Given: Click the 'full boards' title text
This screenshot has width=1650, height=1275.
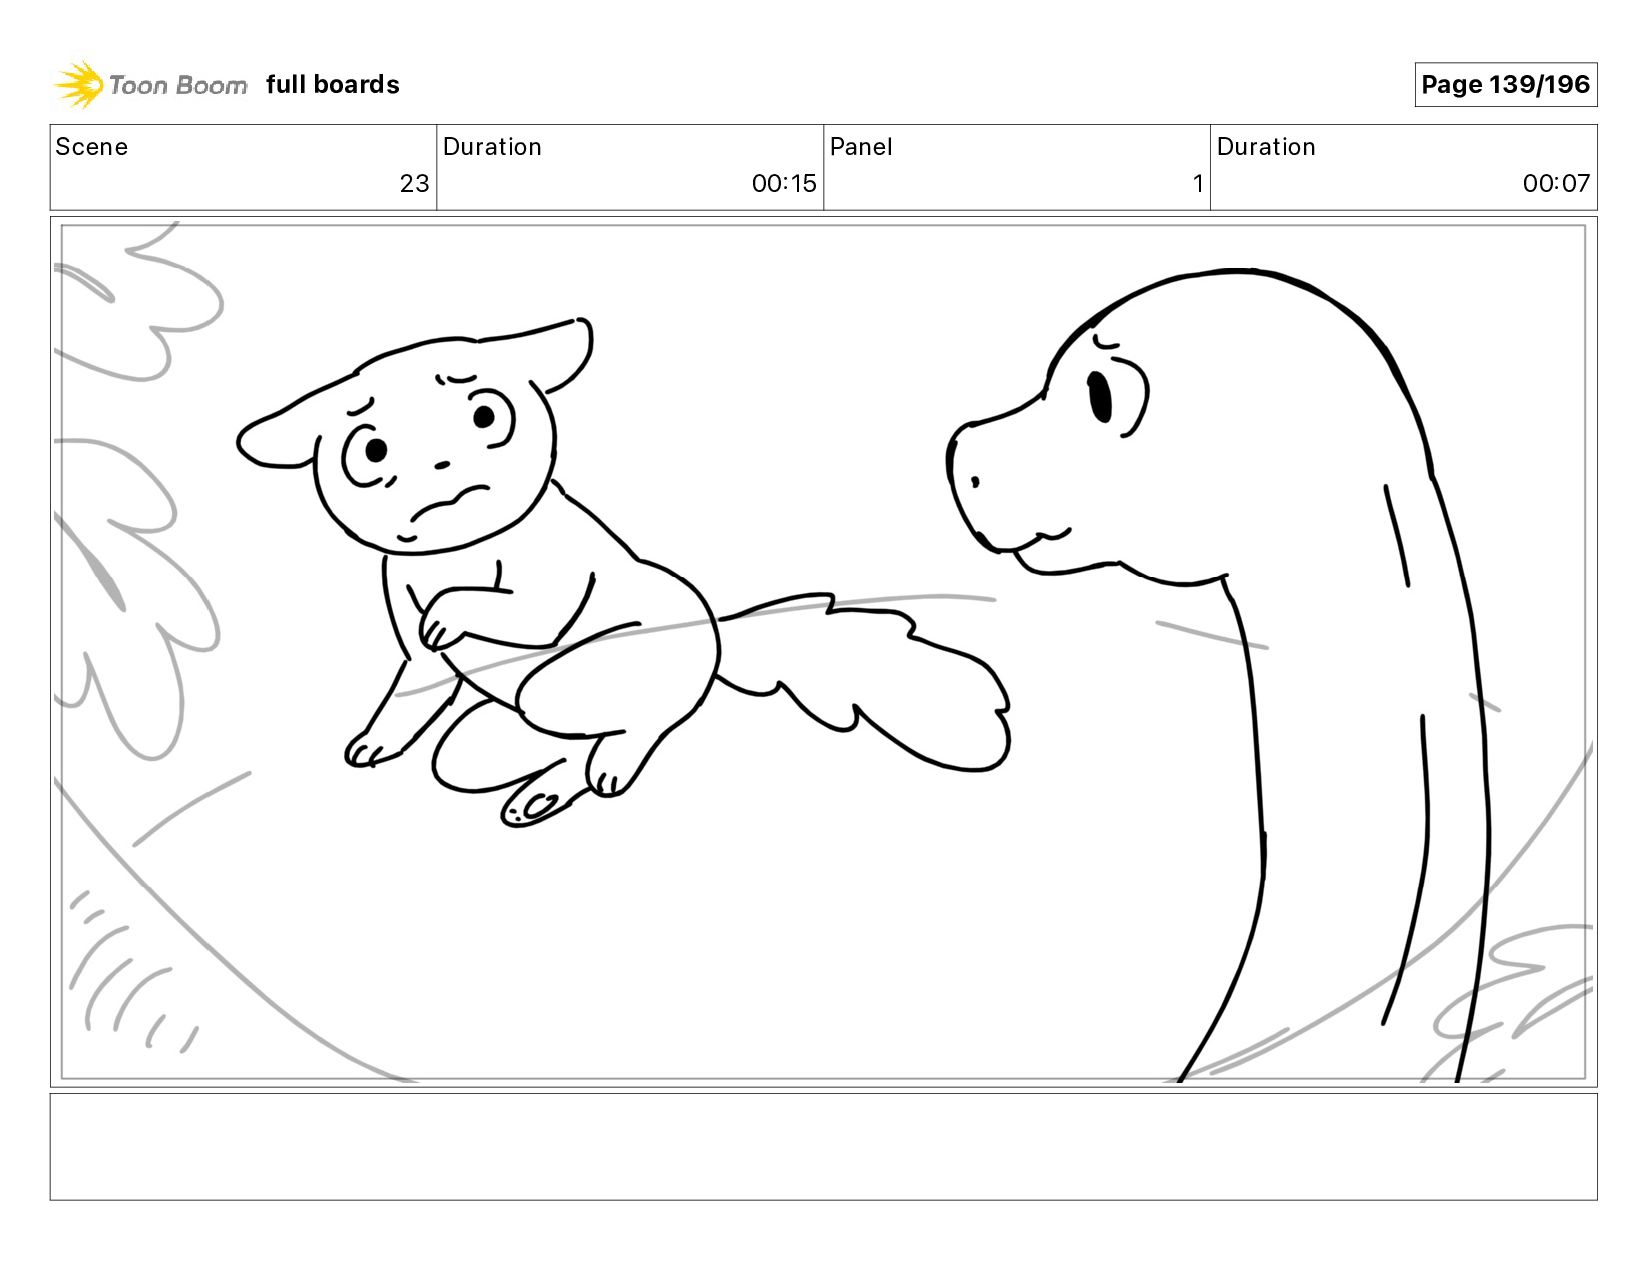Looking at the screenshot, I should 333,85.
